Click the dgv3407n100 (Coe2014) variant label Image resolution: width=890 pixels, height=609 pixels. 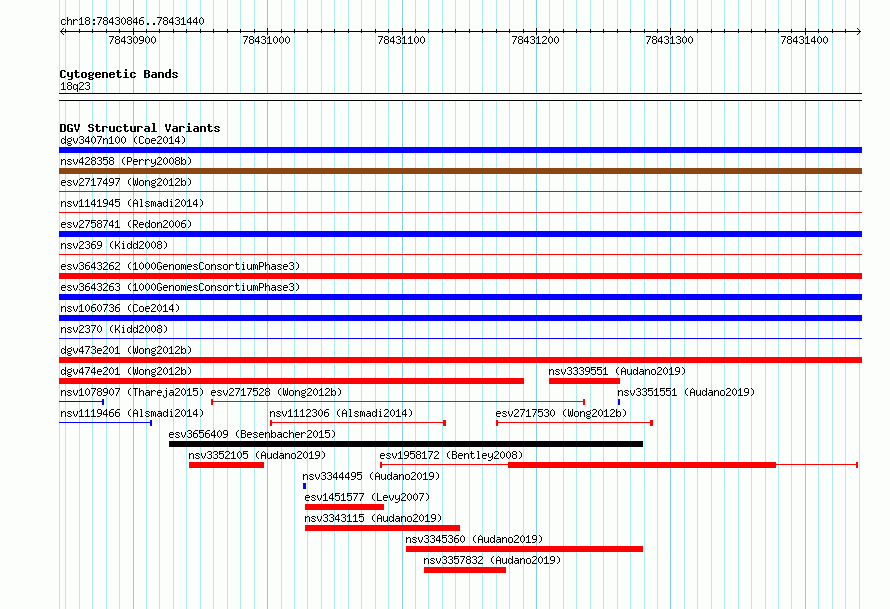[123, 140]
